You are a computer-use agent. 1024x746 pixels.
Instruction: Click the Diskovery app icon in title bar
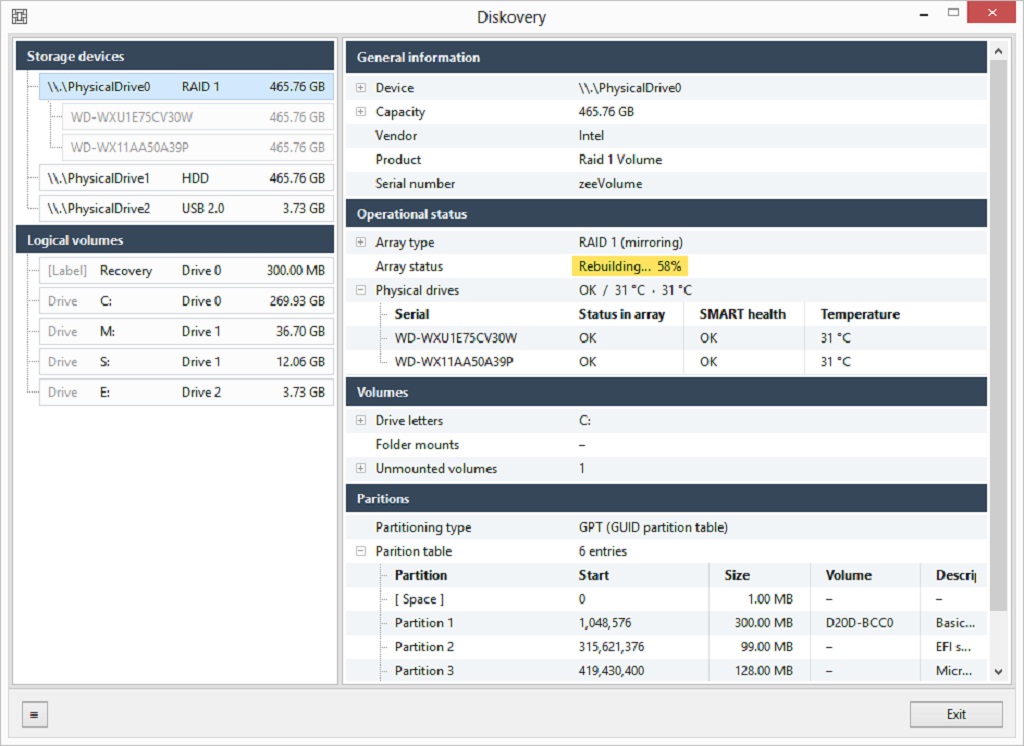coord(20,16)
